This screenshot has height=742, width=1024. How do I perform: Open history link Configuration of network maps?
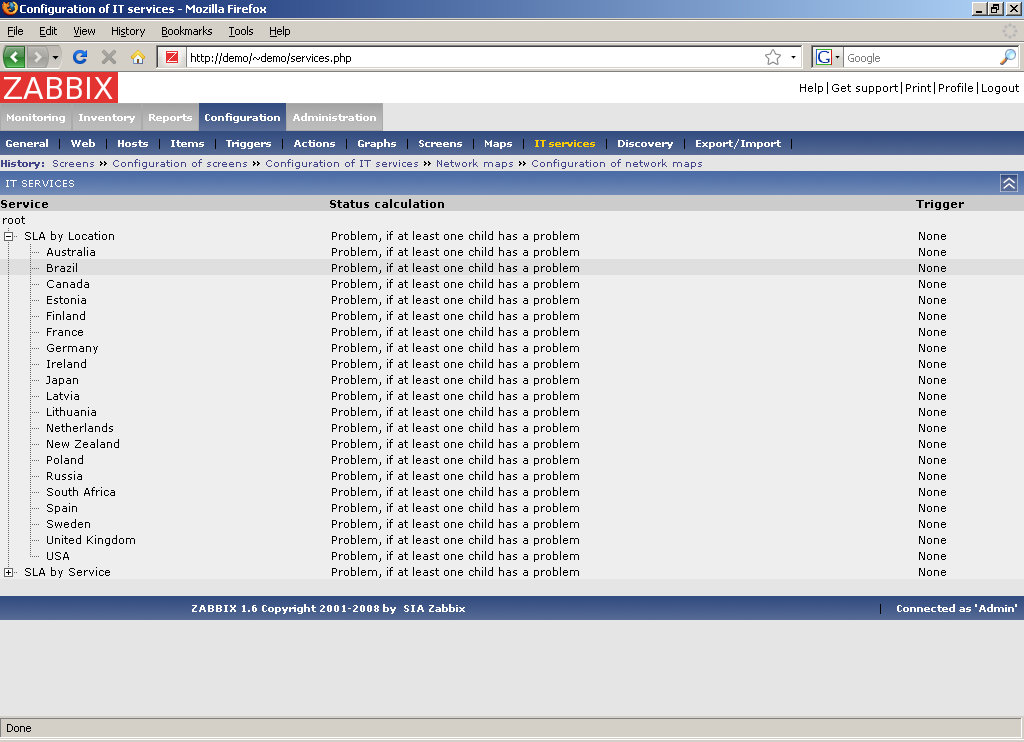coord(616,163)
